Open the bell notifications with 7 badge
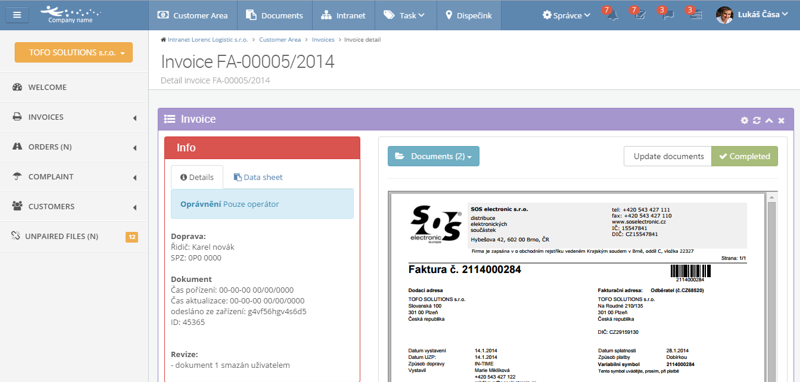The image size is (800, 382). tap(612, 14)
